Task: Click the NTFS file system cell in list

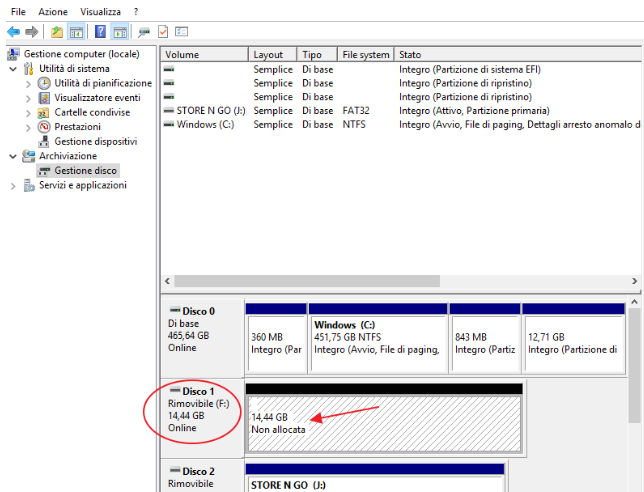Action: click(354, 124)
